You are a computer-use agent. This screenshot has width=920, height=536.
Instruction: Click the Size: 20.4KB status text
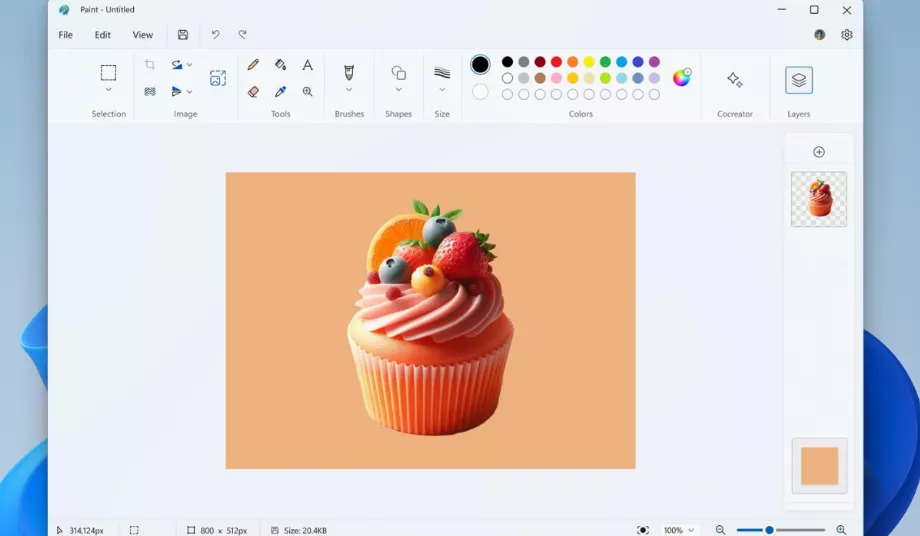[x=305, y=530]
